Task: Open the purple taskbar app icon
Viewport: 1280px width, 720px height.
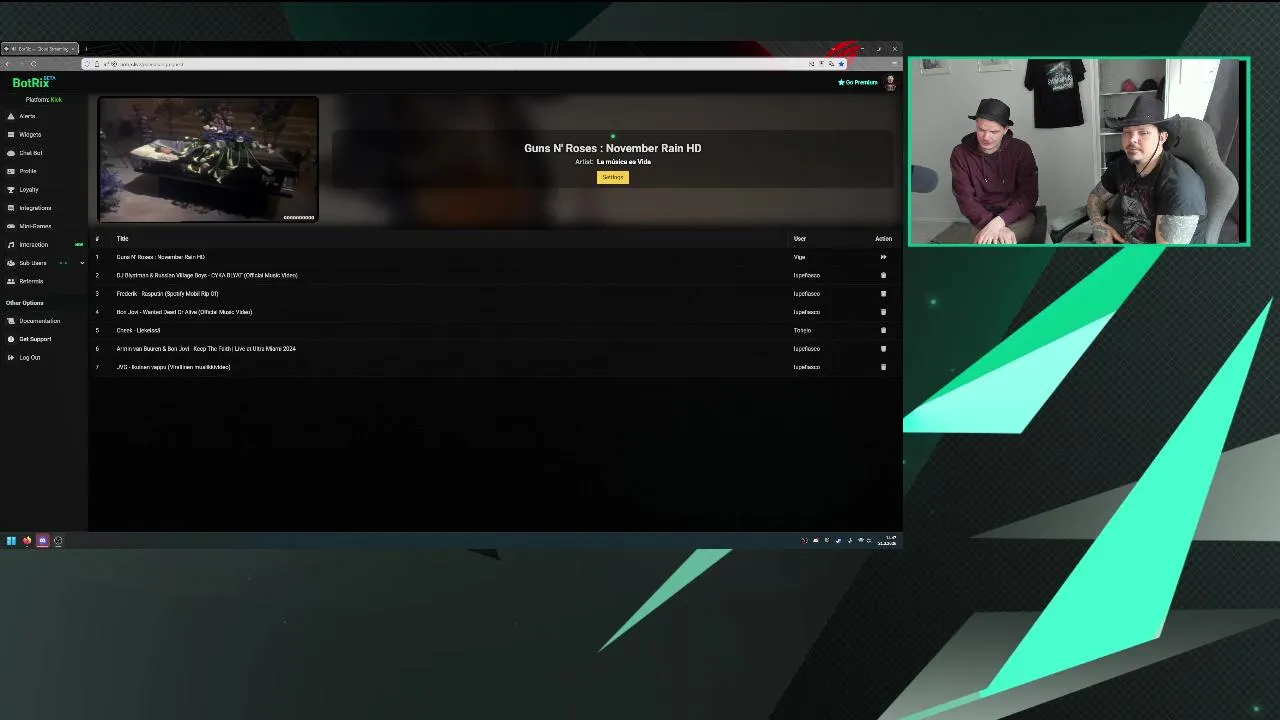Action: tap(42, 541)
